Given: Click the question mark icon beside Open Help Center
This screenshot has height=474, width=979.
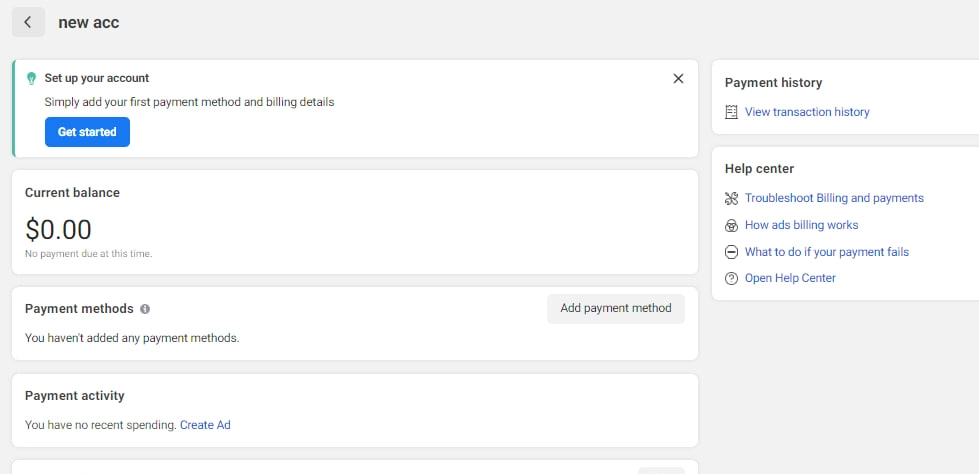Looking at the screenshot, I should pos(731,279).
